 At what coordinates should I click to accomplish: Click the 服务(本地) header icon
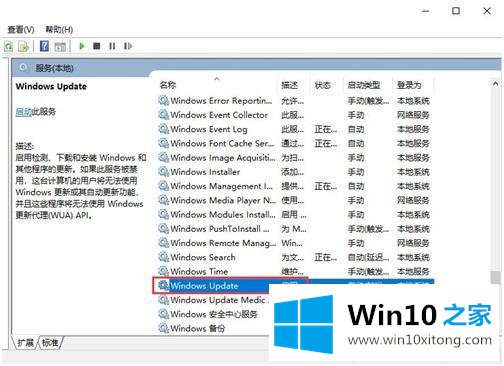[23, 68]
